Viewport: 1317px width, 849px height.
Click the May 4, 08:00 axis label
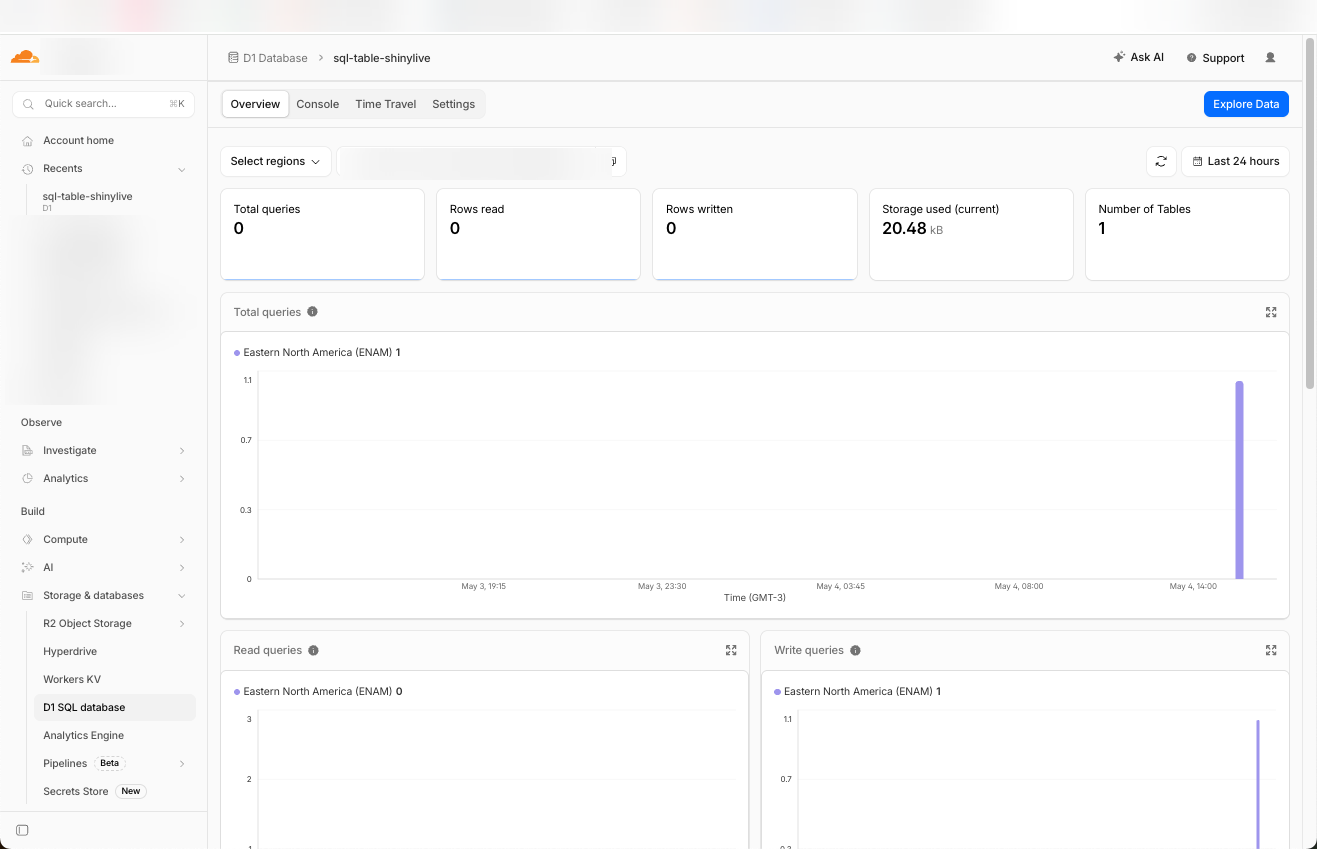pos(1019,586)
